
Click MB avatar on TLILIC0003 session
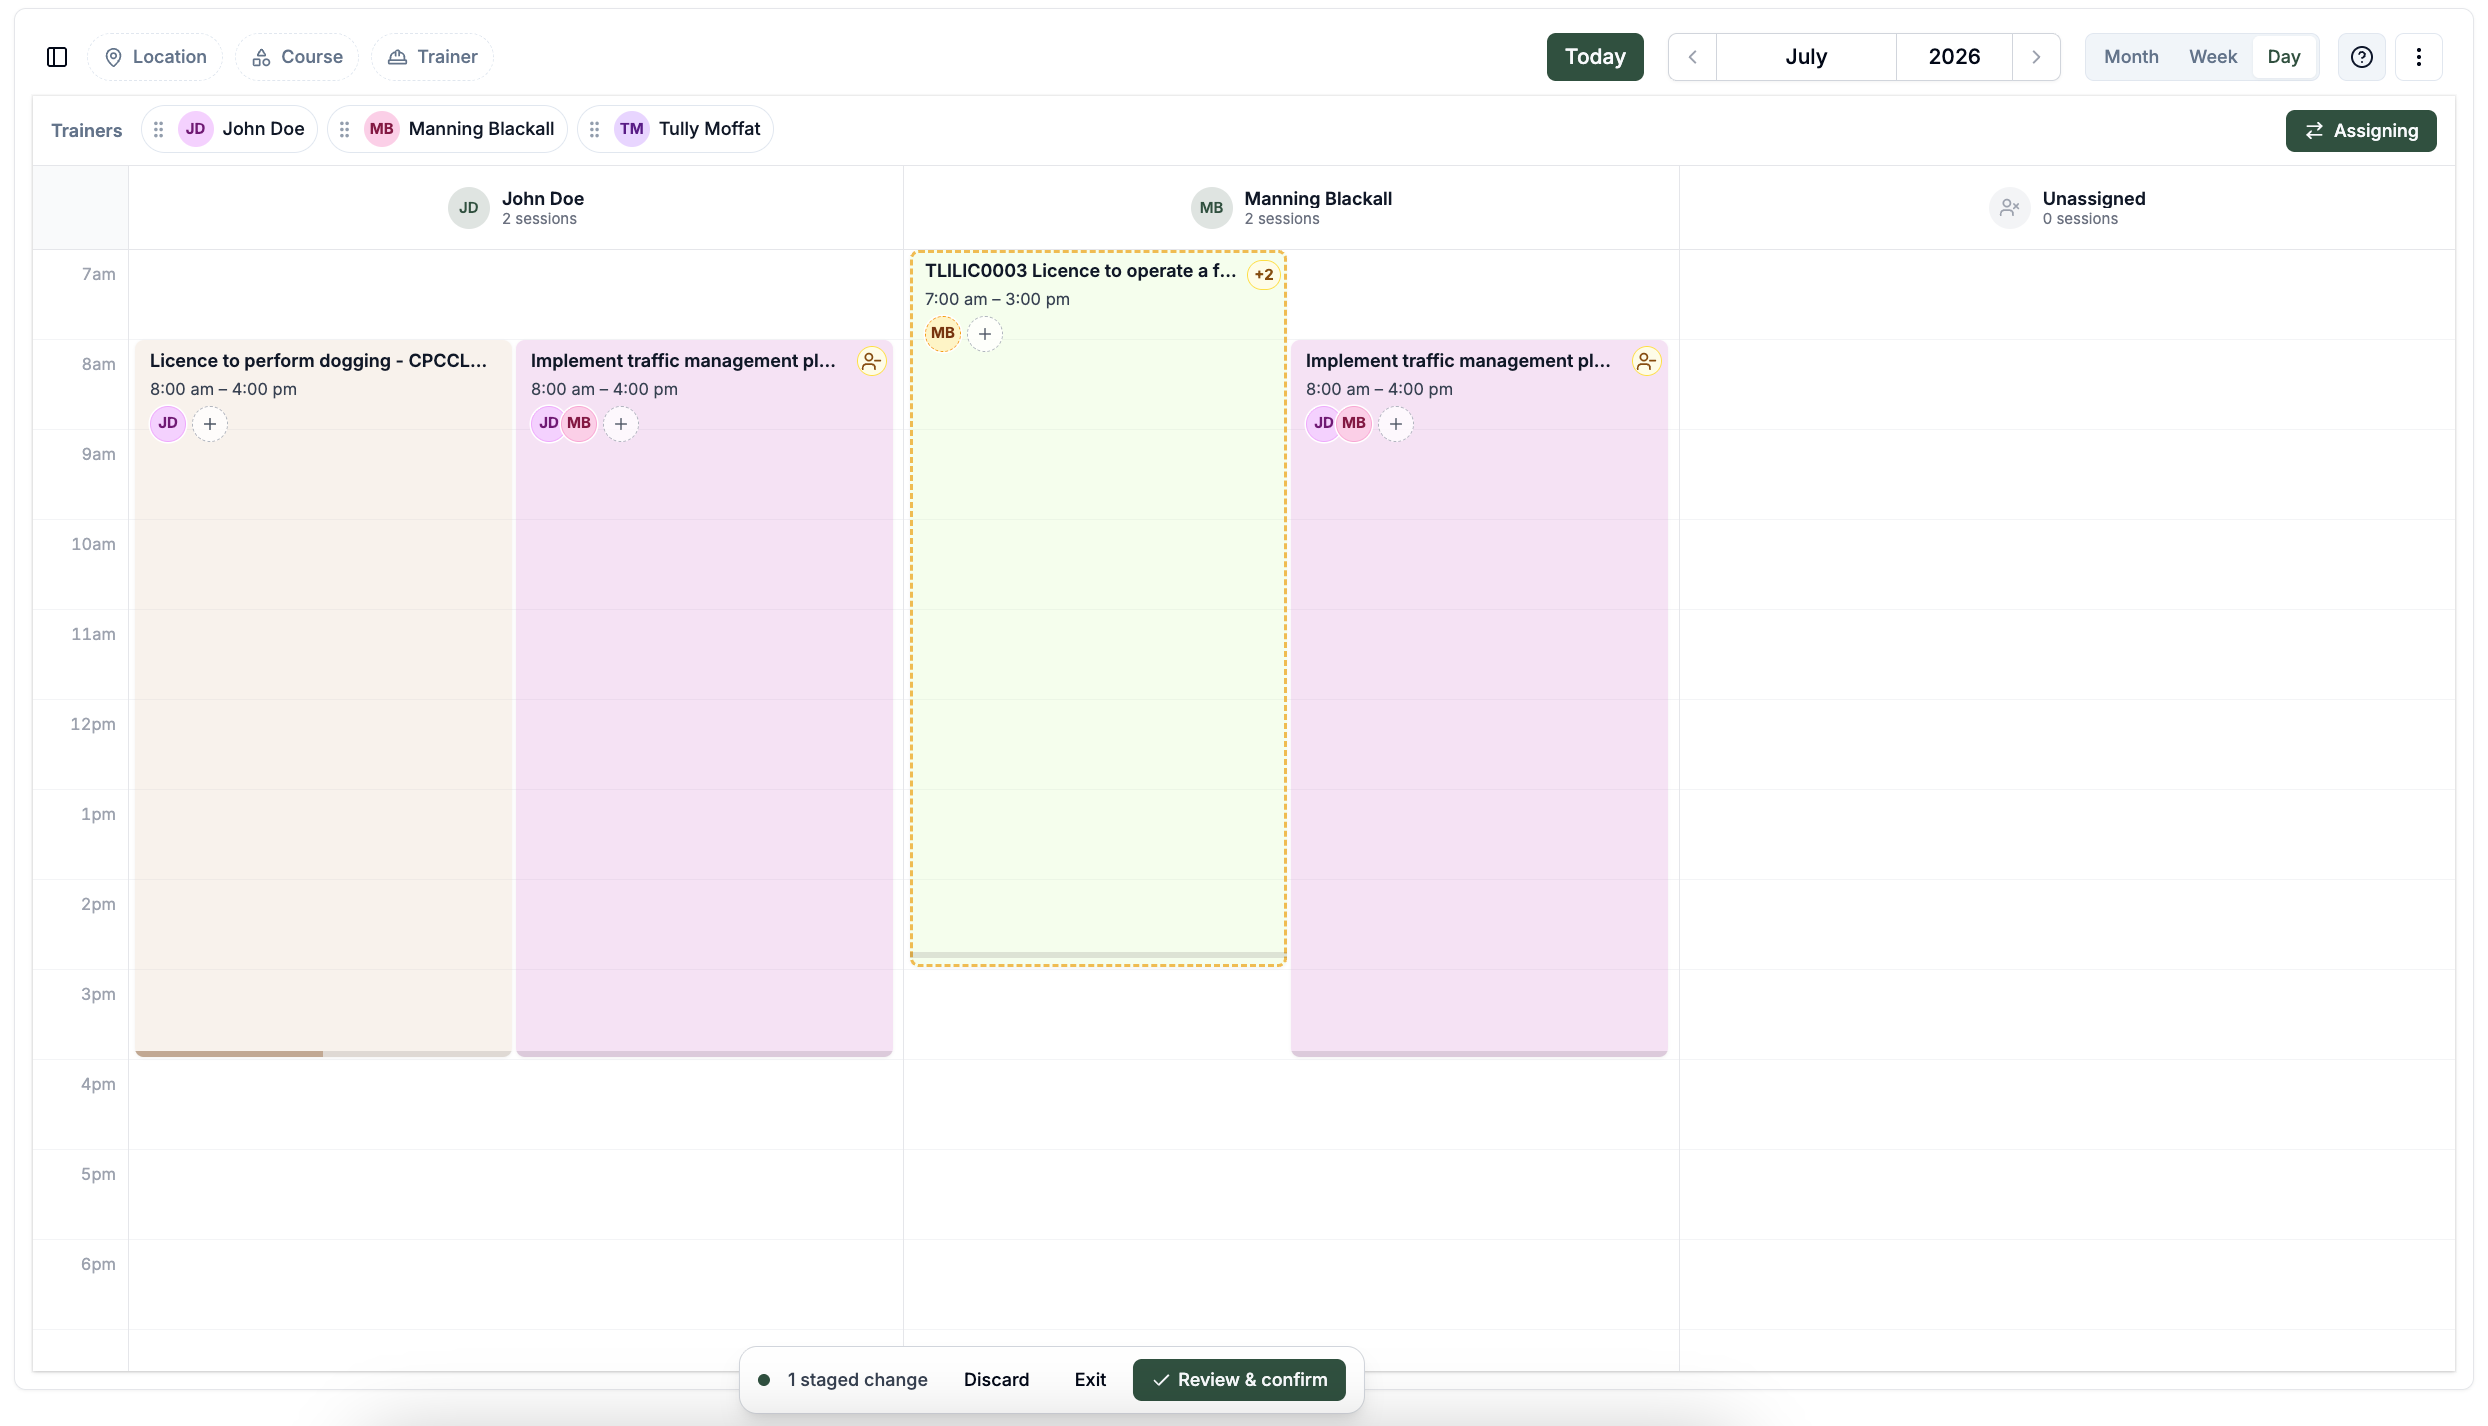point(943,333)
